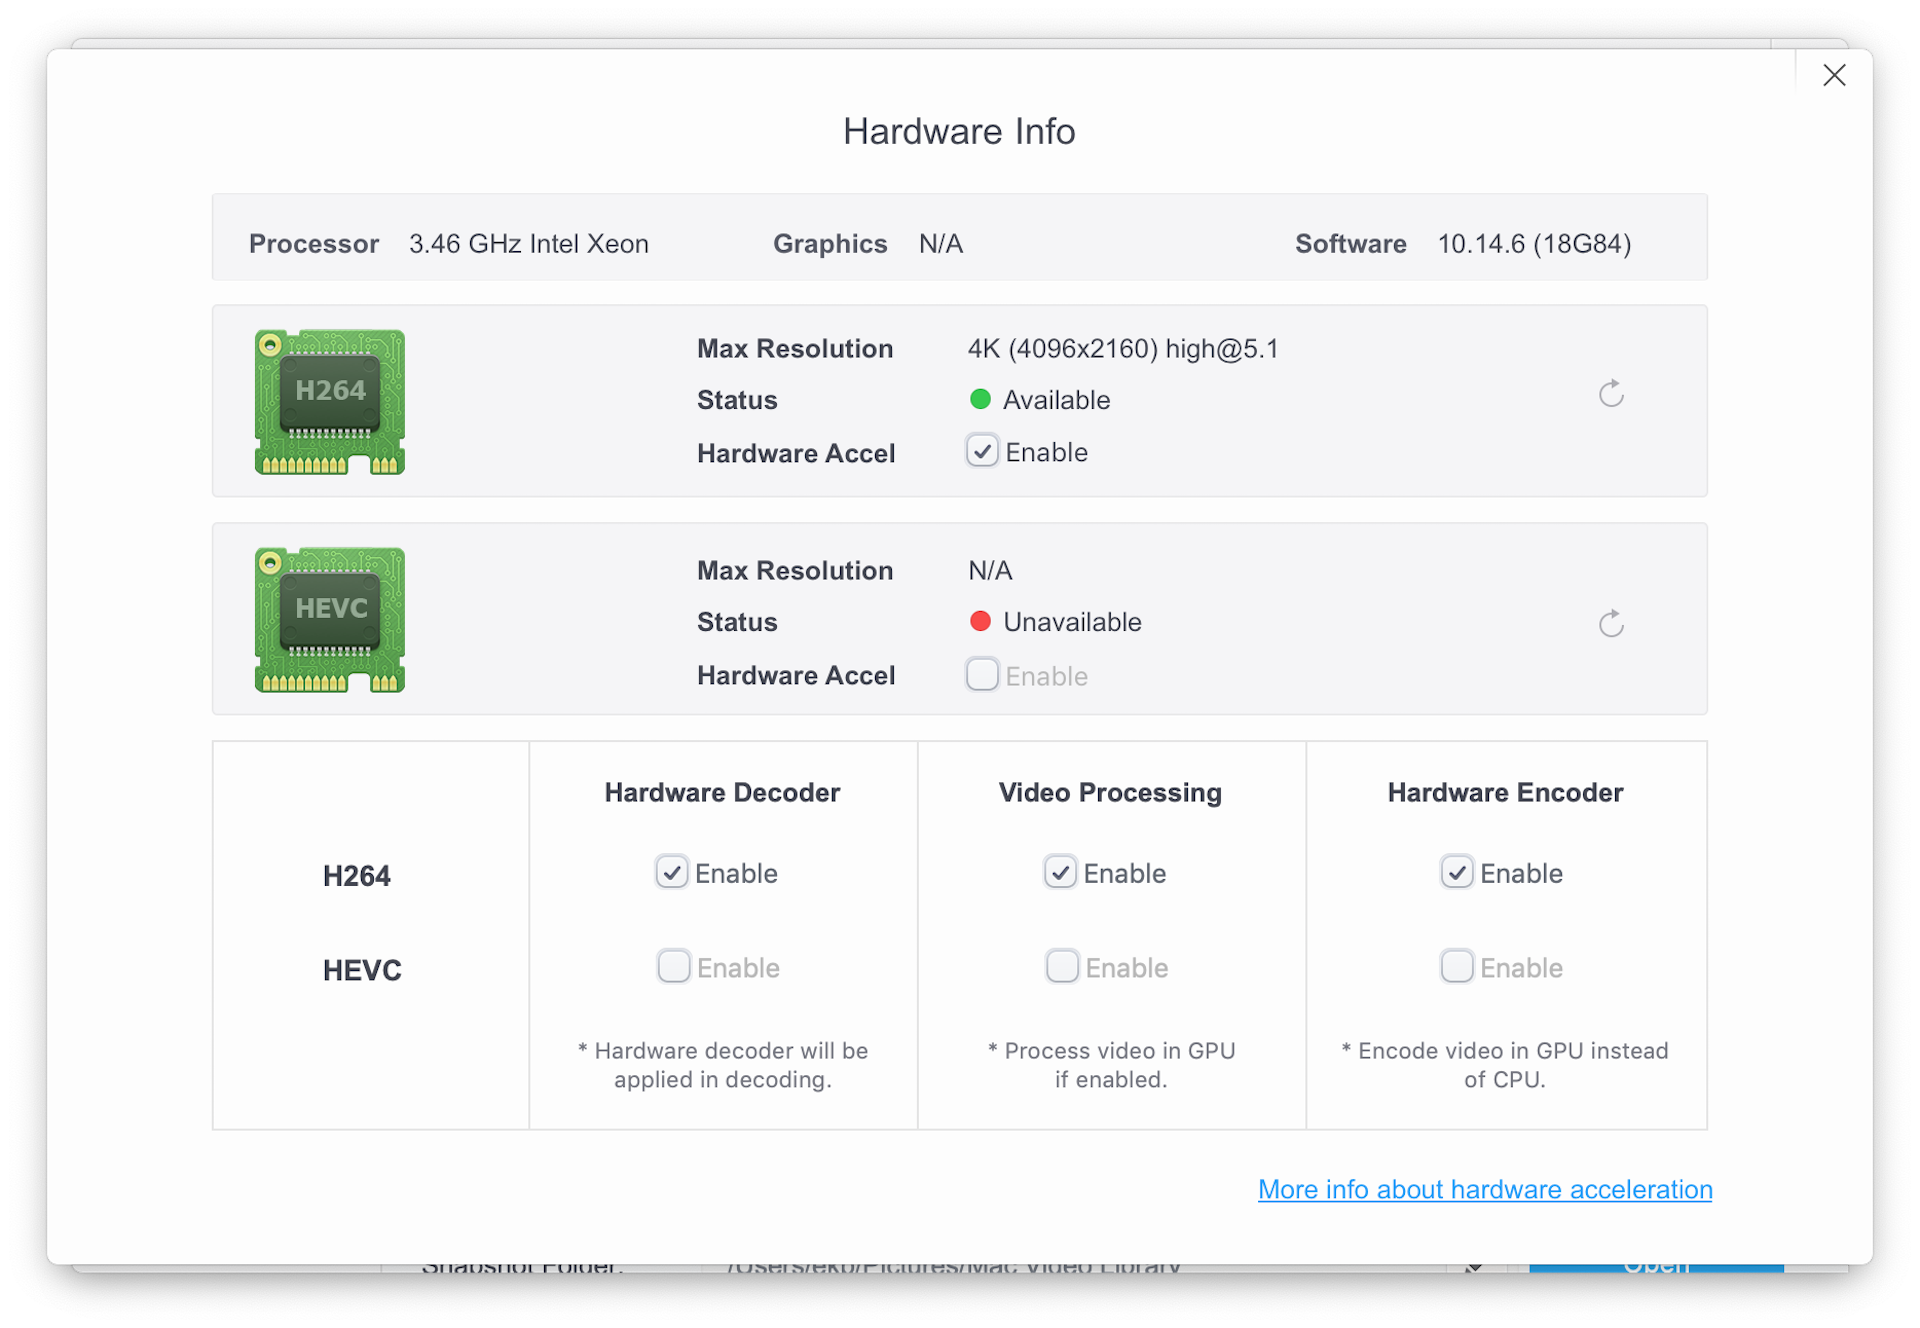Refresh the H264 hardware status

(1610, 394)
